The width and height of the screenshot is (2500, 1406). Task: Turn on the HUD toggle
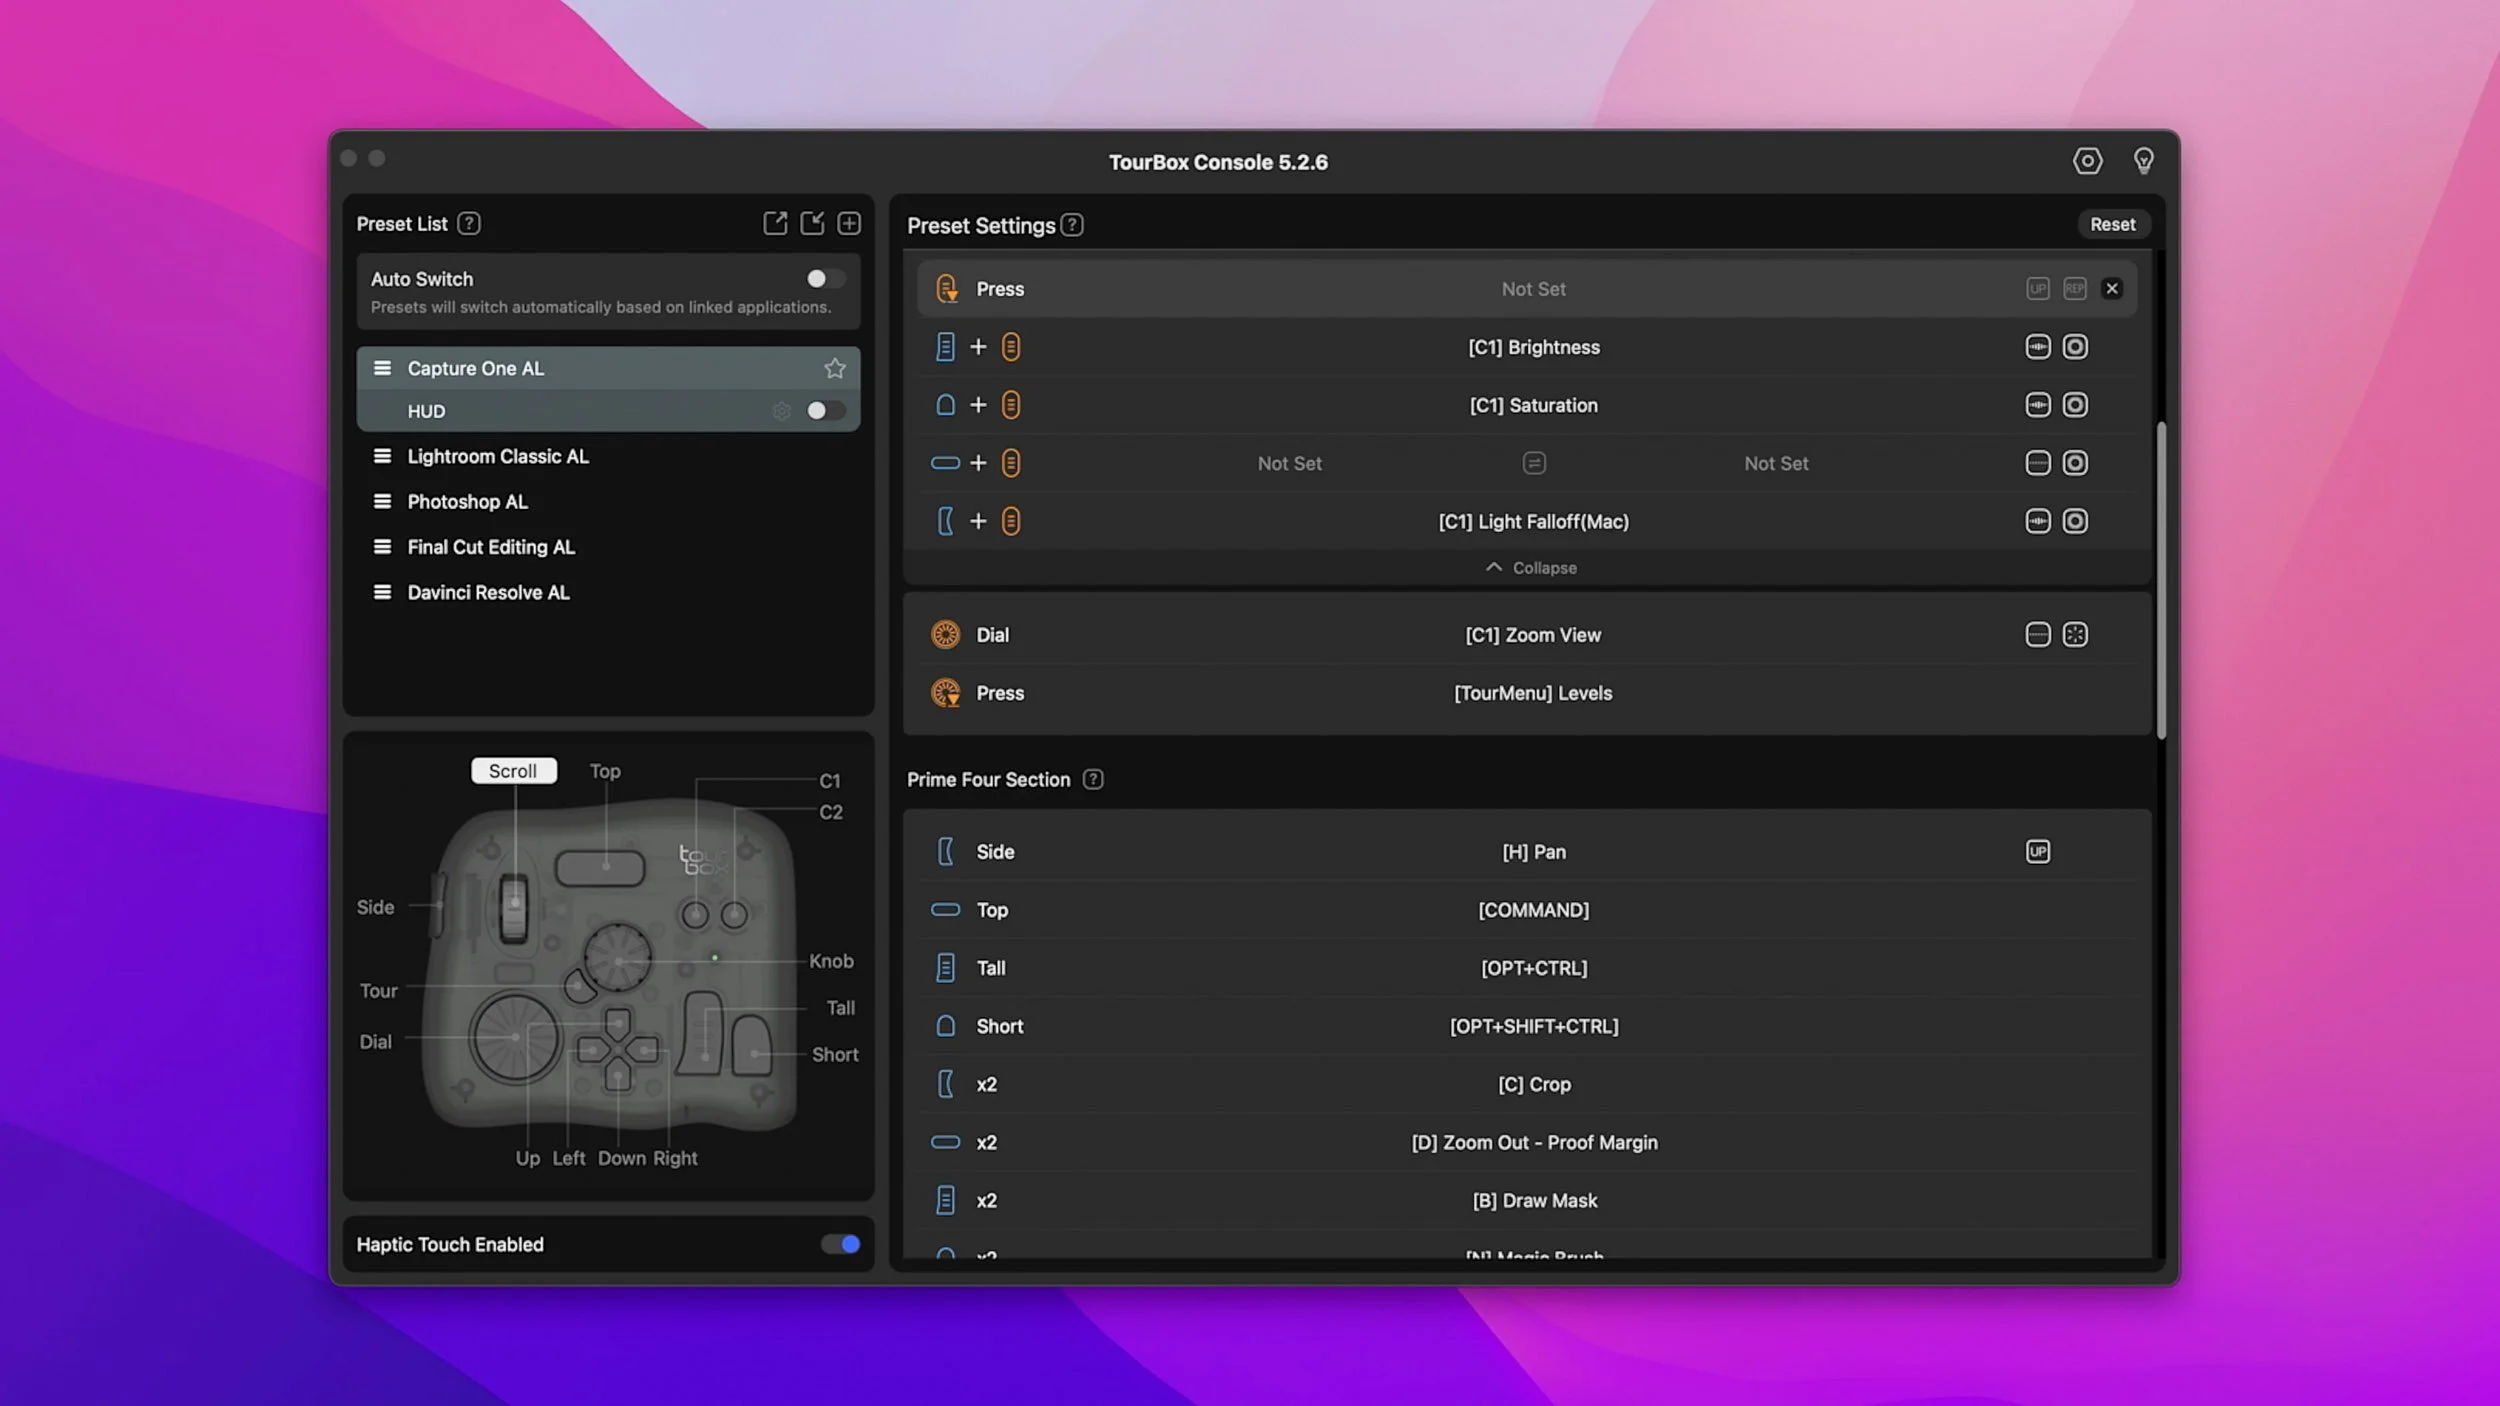coord(826,411)
